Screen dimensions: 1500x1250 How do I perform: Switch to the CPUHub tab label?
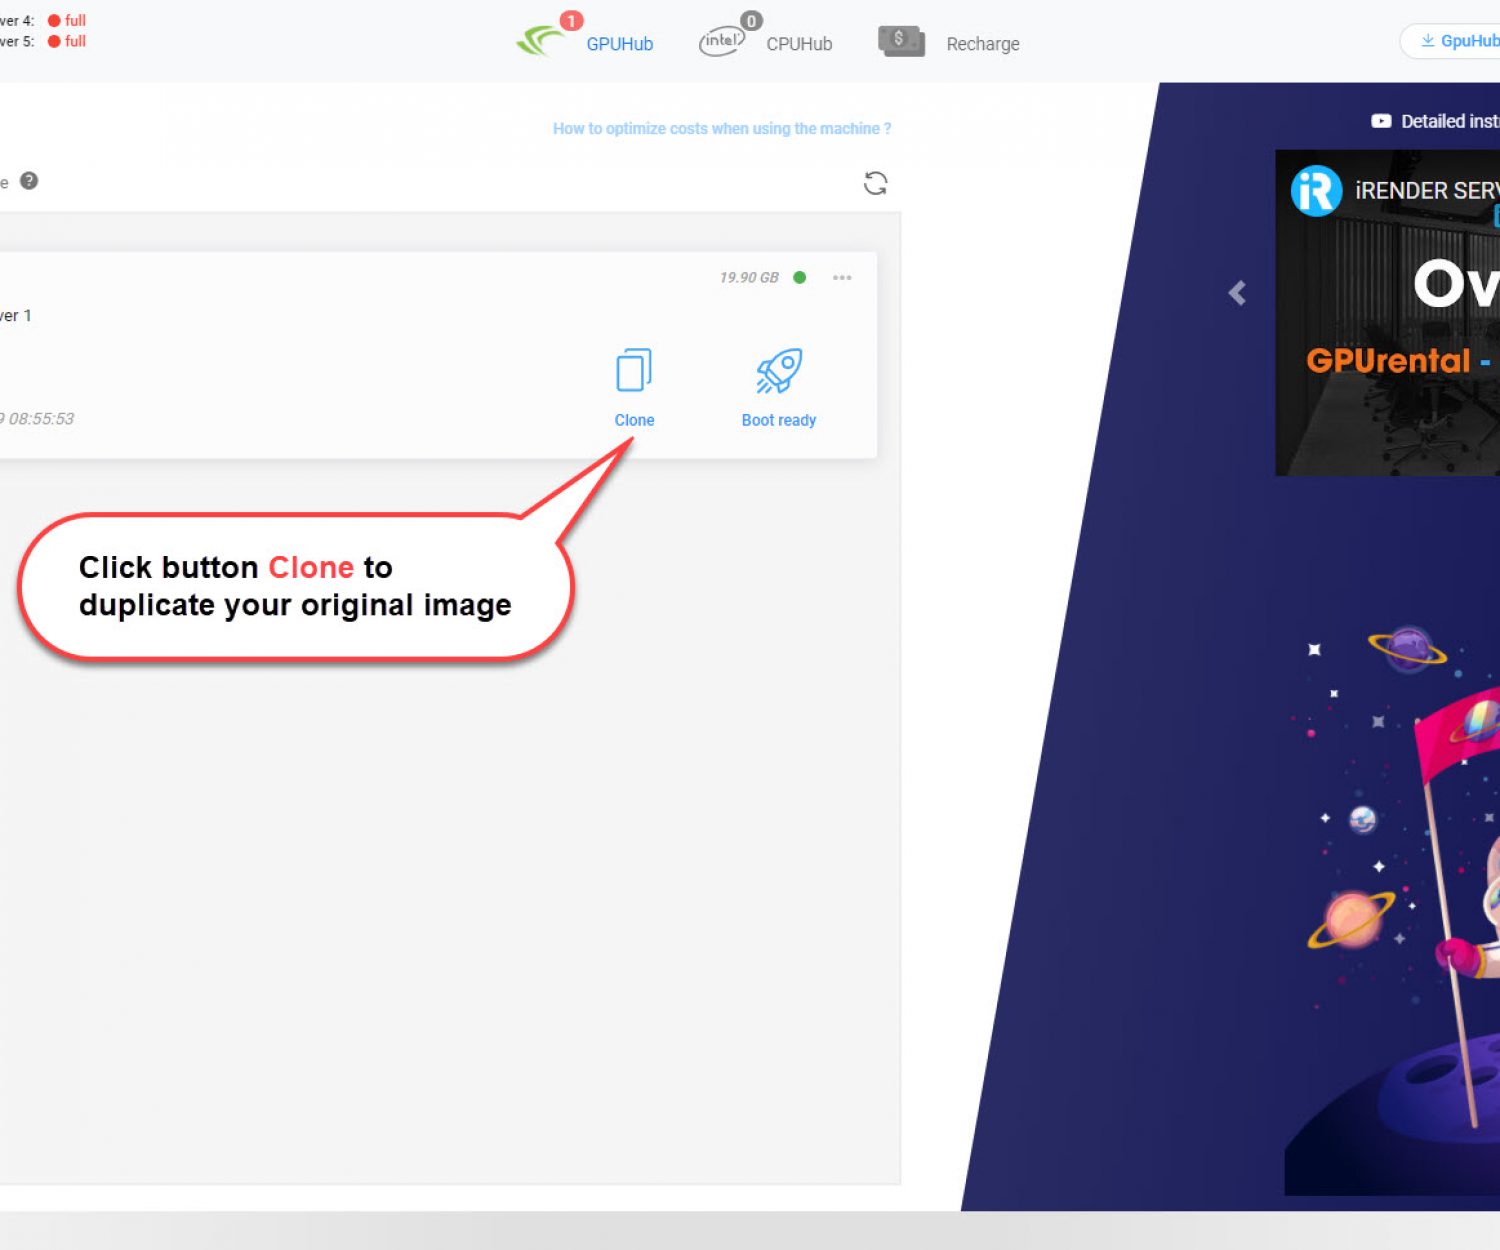799,44
